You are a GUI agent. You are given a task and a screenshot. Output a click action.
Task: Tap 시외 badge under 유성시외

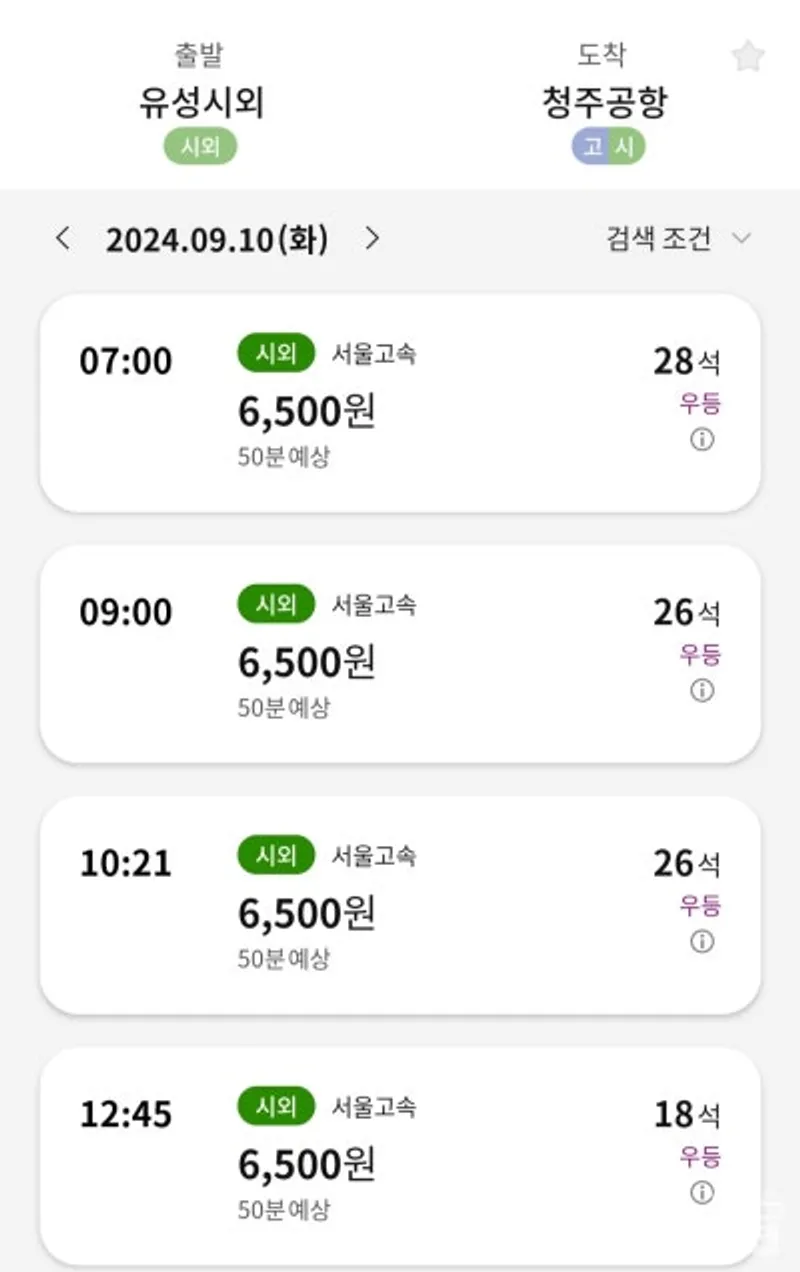pyautogui.click(x=200, y=148)
